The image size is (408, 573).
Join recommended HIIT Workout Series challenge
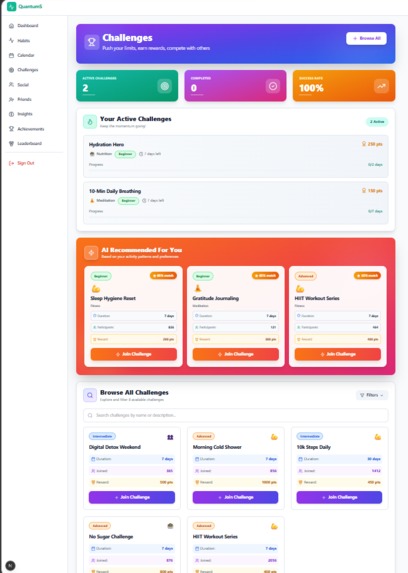pos(338,354)
